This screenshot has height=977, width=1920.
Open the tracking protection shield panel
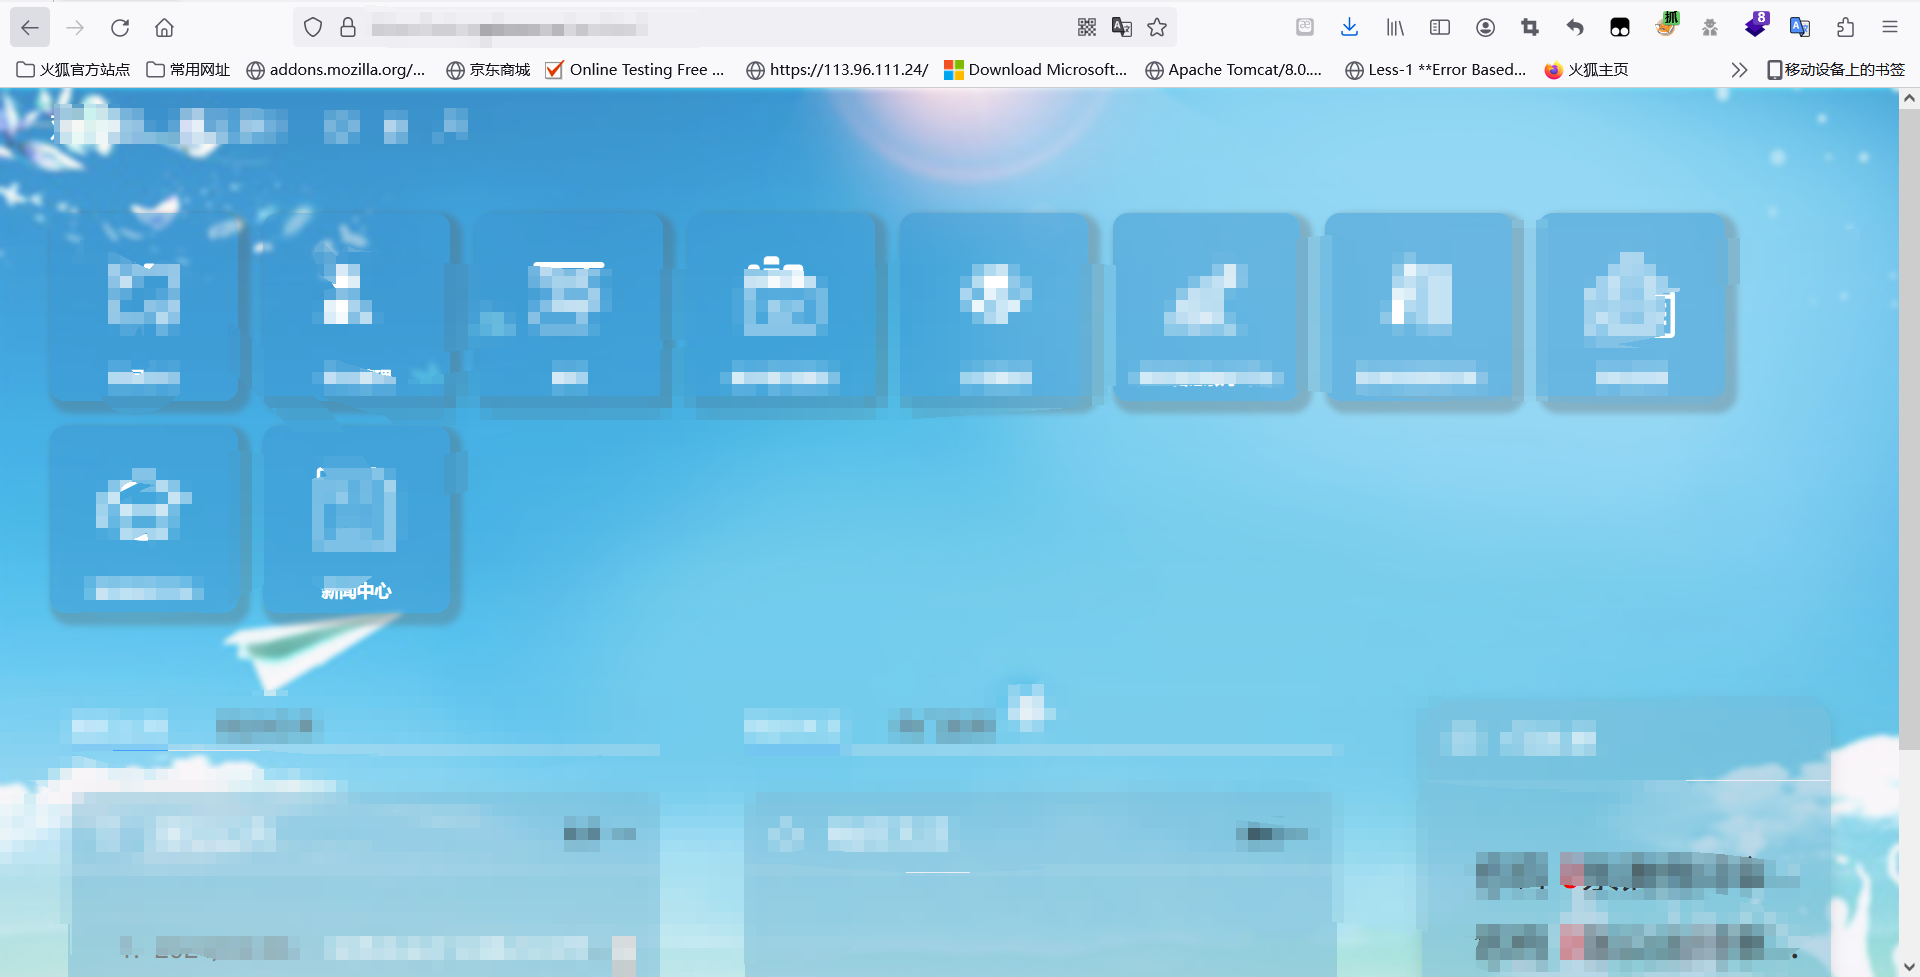pos(313,28)
